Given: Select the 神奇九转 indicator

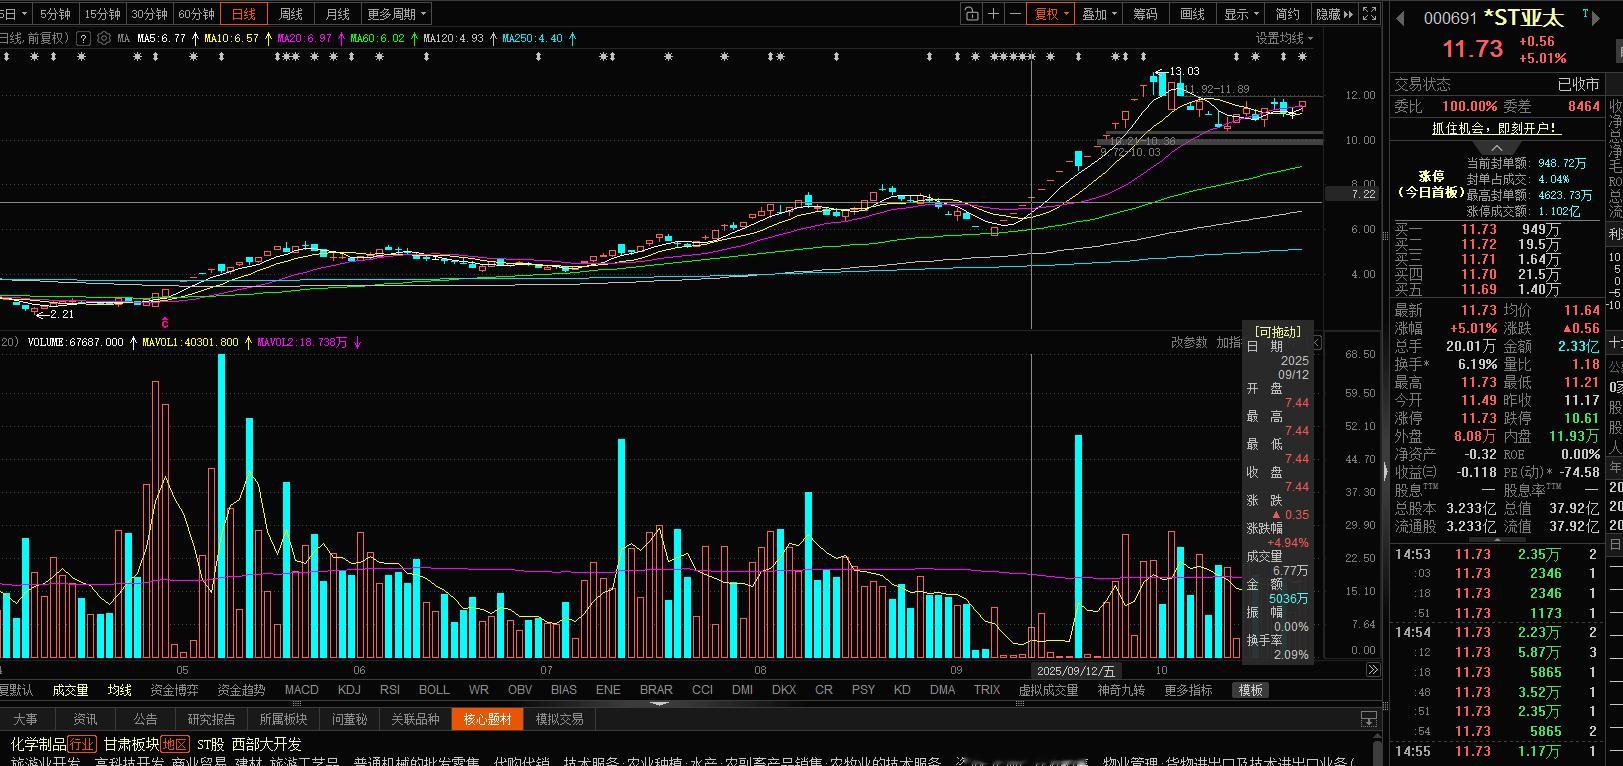Looking at the screenshot, I should click(1121, 690).
